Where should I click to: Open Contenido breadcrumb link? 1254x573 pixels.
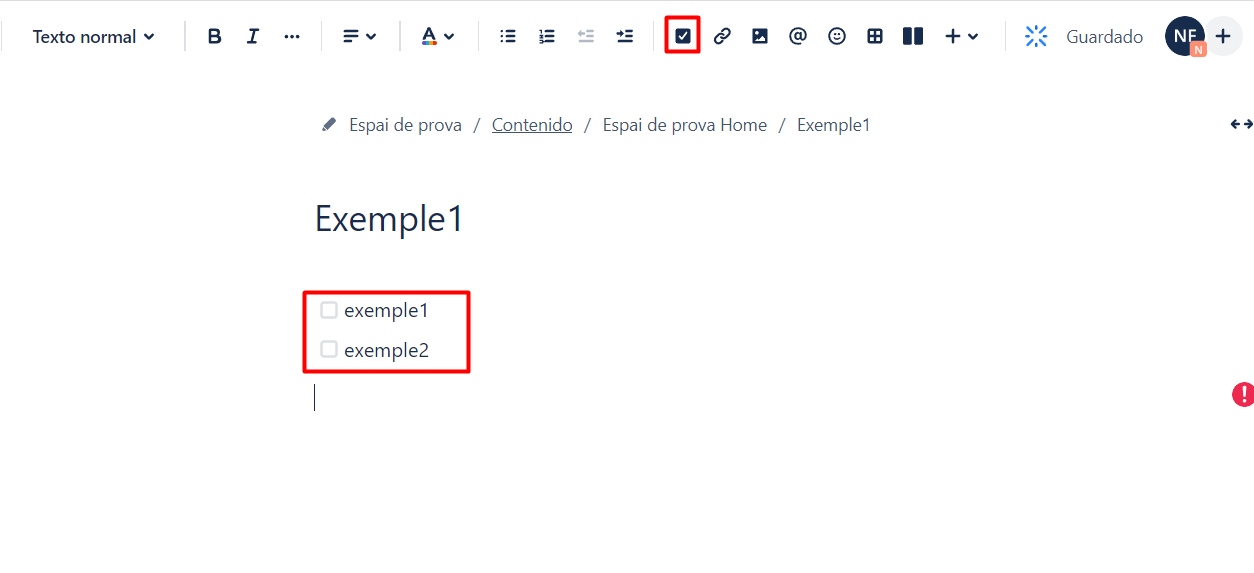pyautogui.click(x=532, y=125)
